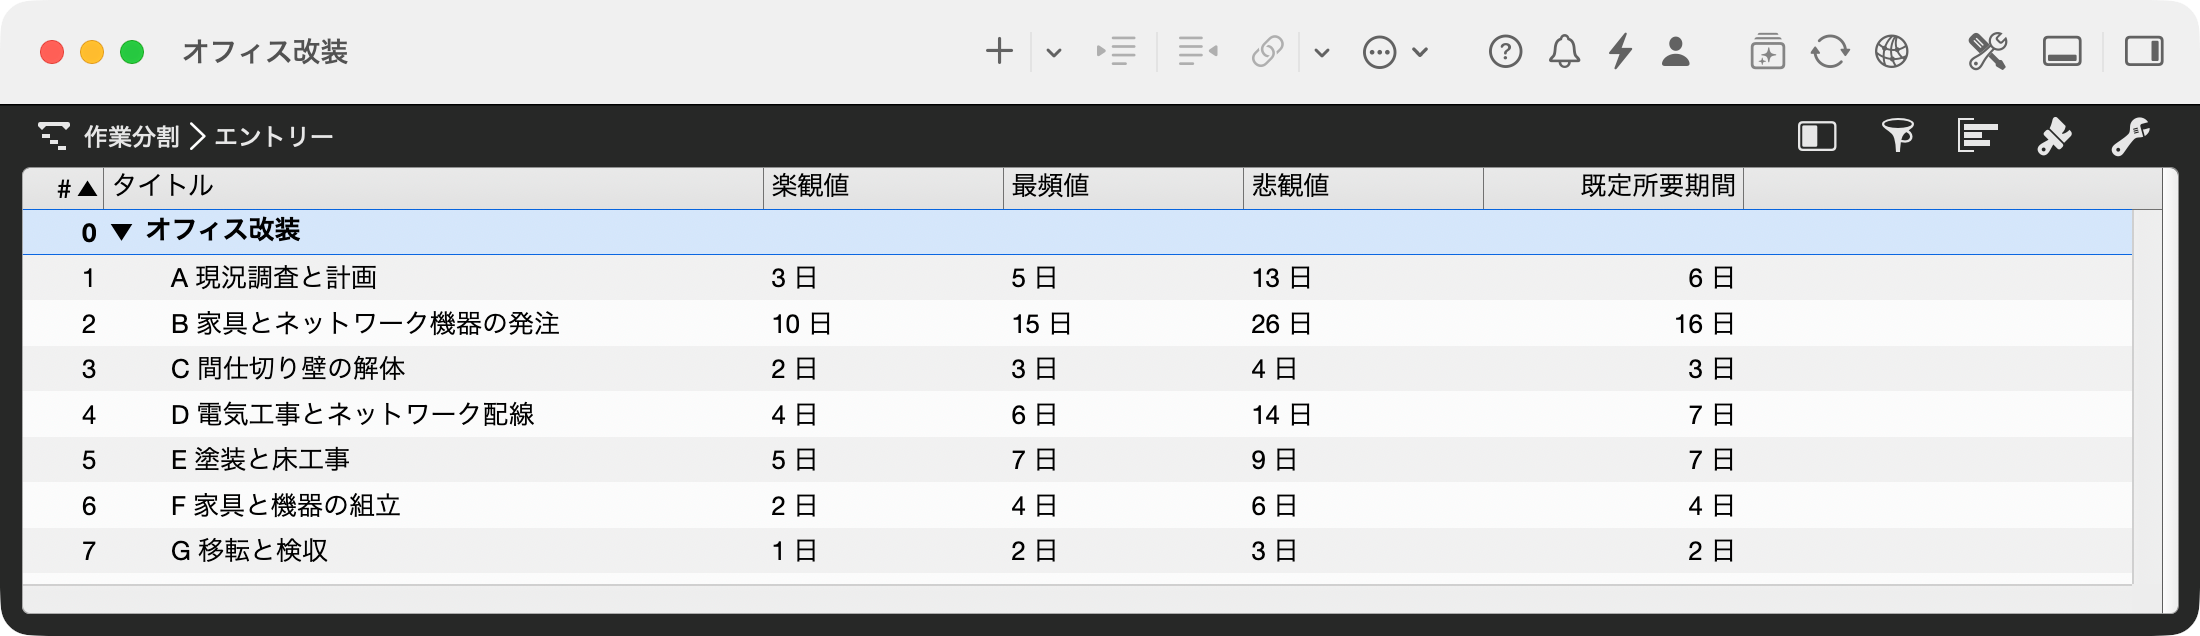Screen dimensions: 2200x636
Task: Click the filter funnel icon
Action: pos(1897,135)
